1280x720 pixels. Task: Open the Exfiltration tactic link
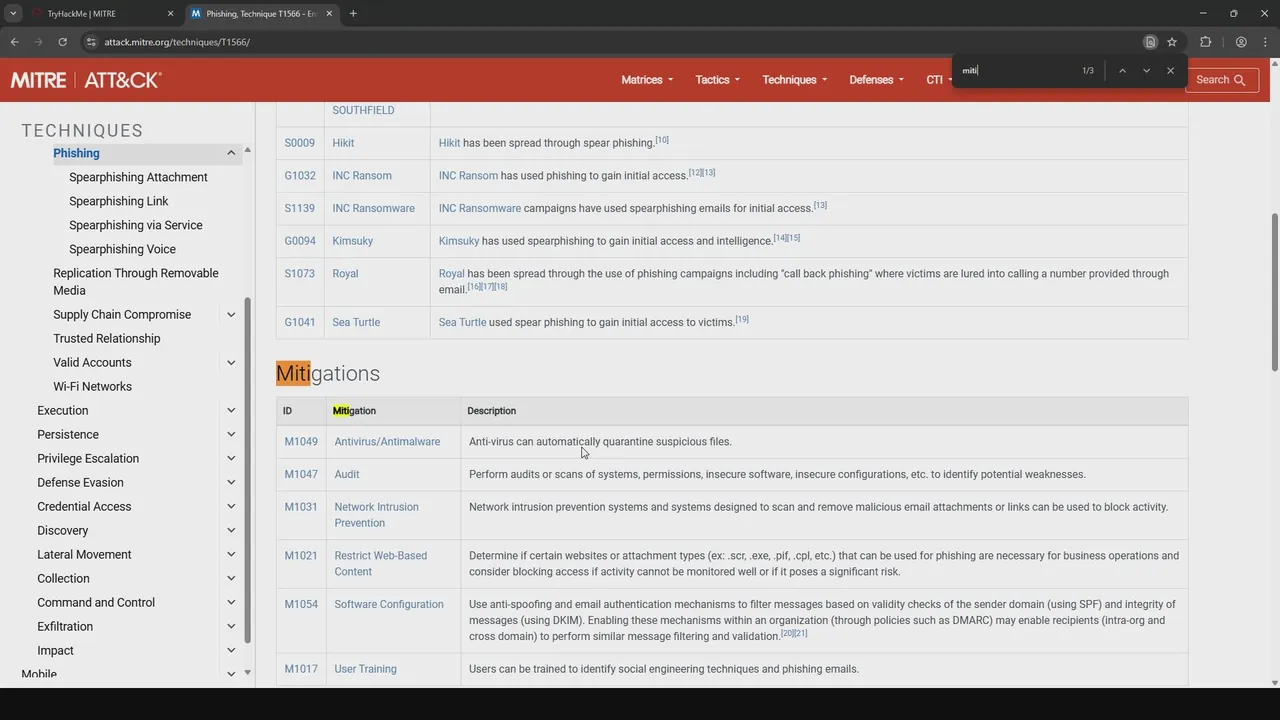point(65,626)
